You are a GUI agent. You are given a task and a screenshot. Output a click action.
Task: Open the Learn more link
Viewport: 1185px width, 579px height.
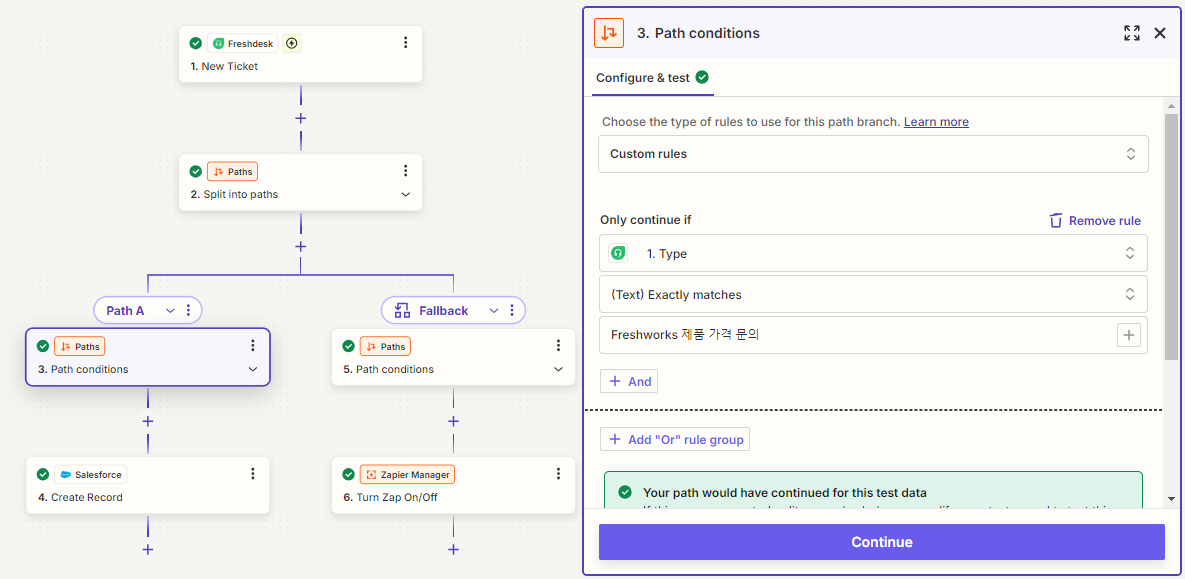936,122
